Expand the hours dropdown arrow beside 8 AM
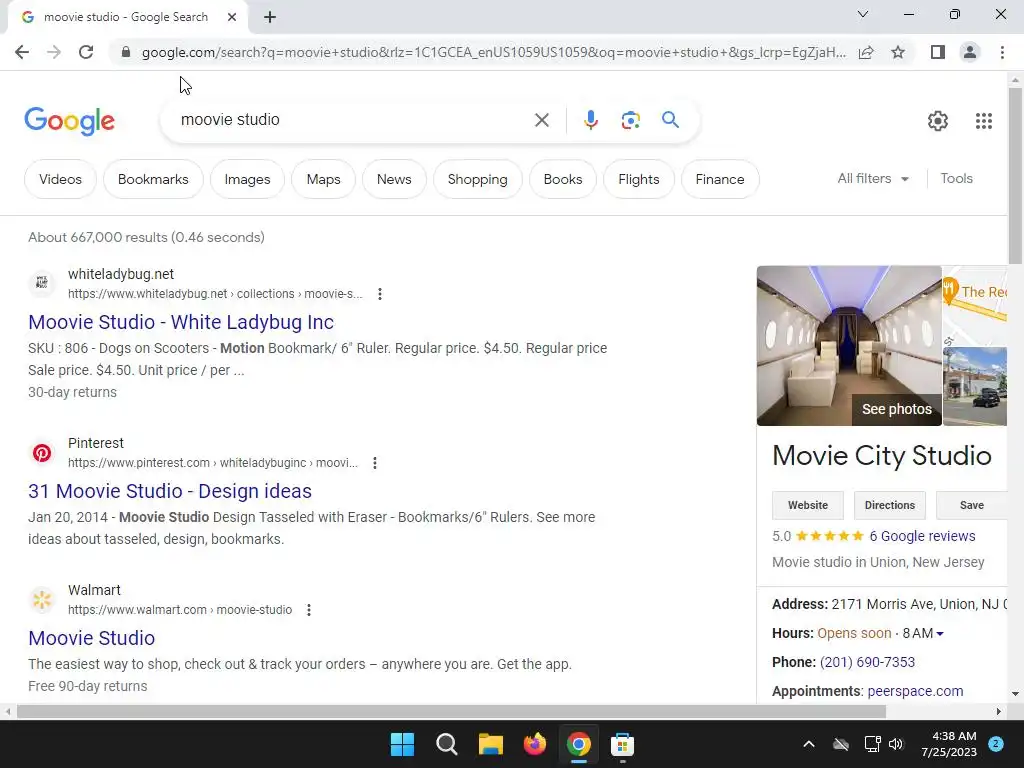 [940, 633]
